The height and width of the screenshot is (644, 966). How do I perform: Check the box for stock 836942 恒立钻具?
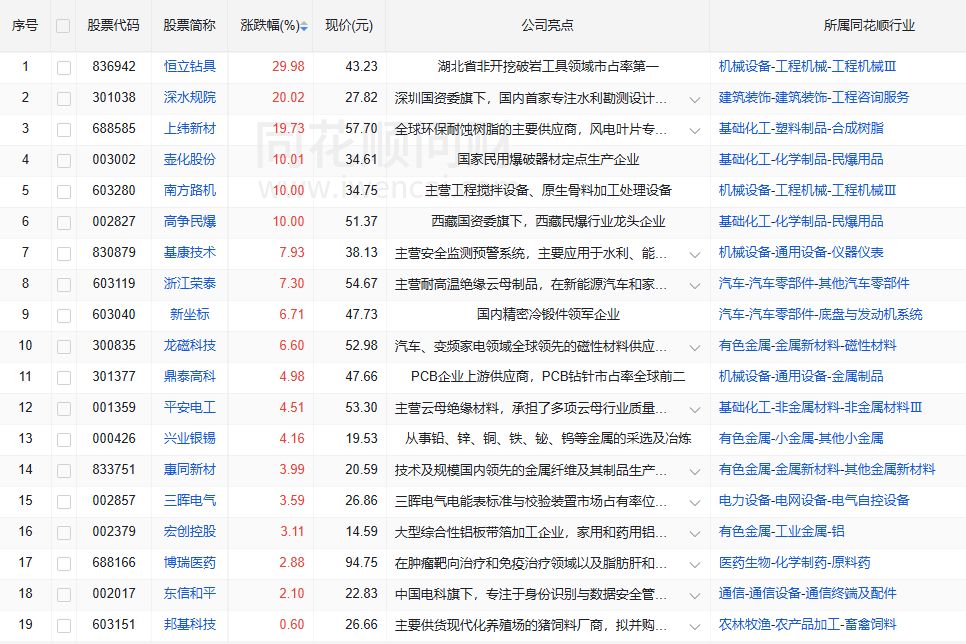(63, 67)
